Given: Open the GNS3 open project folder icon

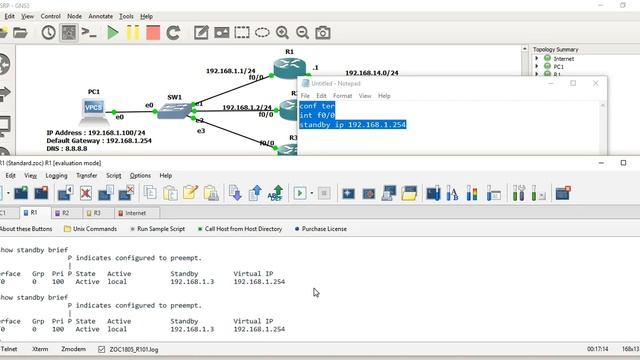Looking at the screenshot, I should pos(20,32).
